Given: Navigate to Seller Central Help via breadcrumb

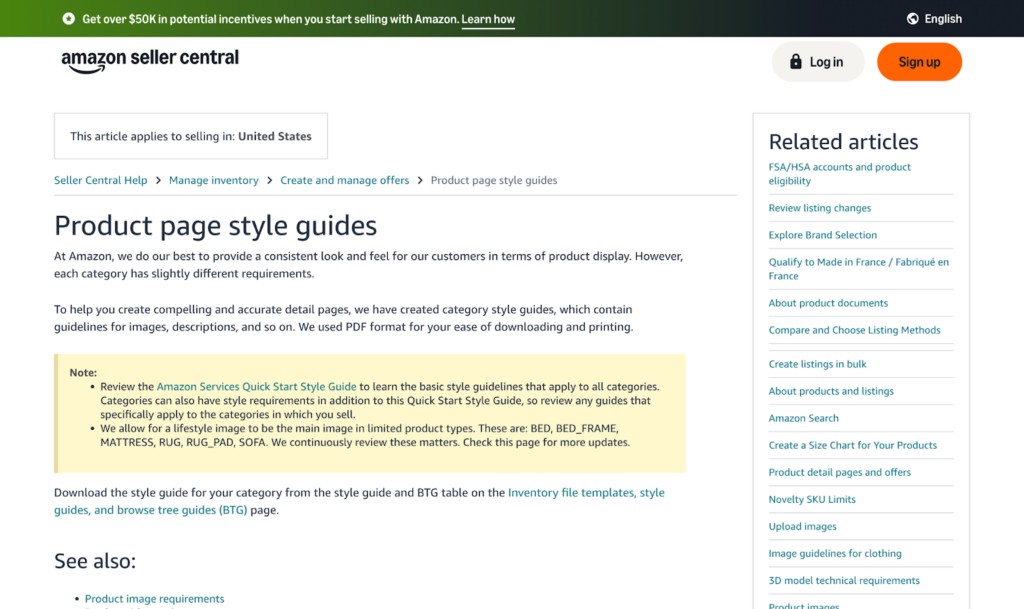Looking at the screenshot, I should coord(100,180).
